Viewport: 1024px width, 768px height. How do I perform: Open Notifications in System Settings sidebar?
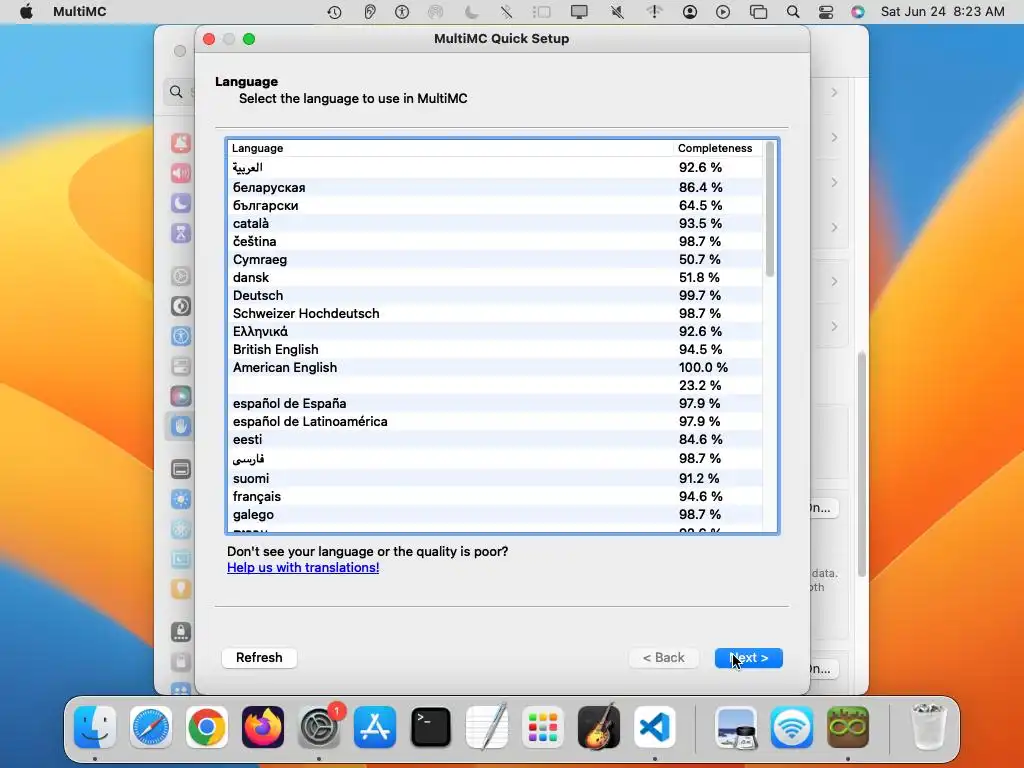[181, 143]
